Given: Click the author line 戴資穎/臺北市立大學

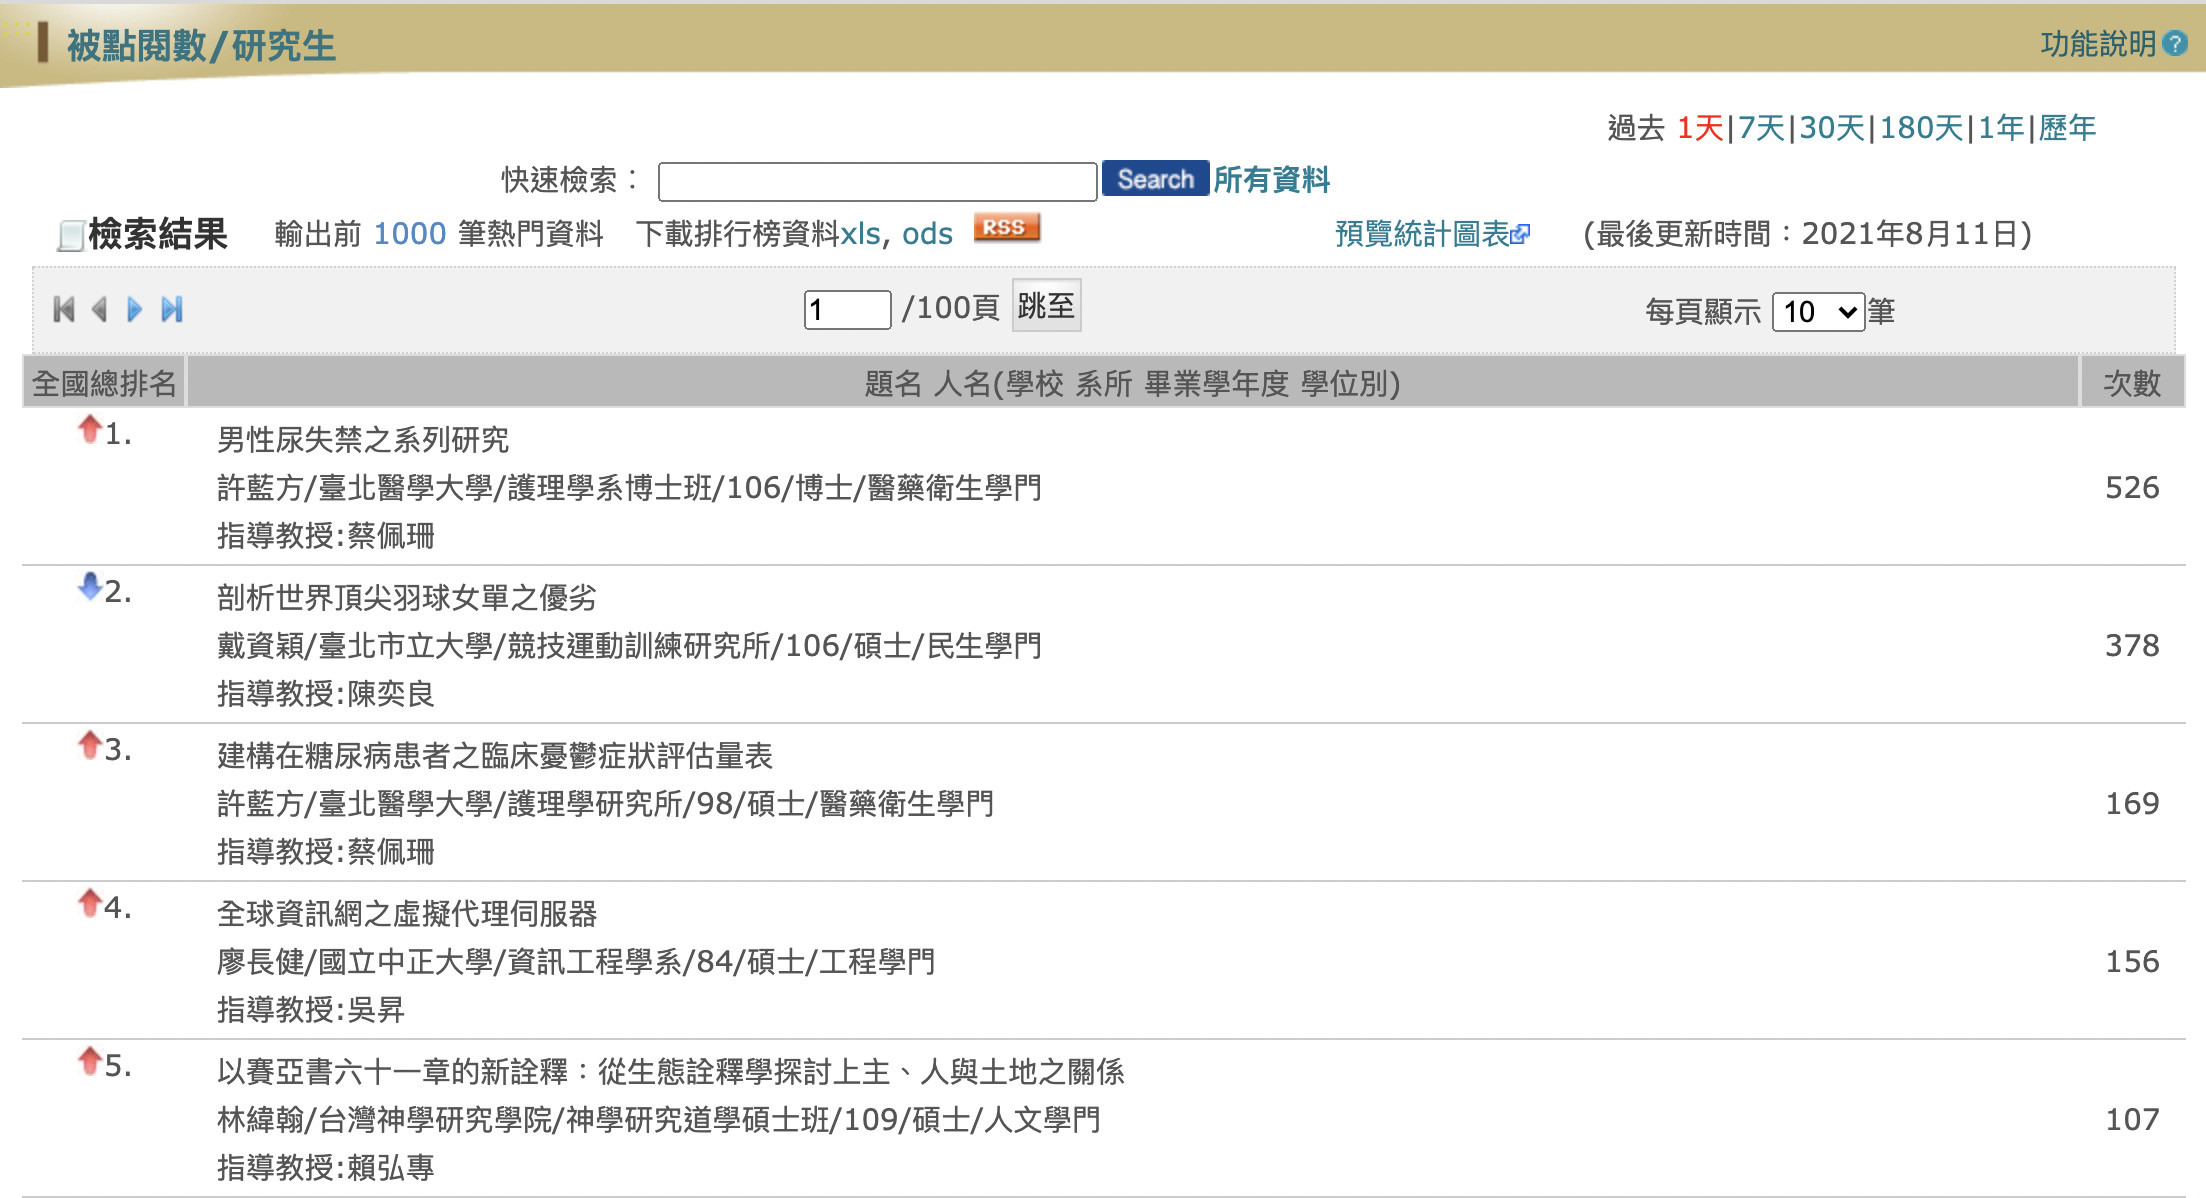Looking at the screenshot, I should point(630,646).
